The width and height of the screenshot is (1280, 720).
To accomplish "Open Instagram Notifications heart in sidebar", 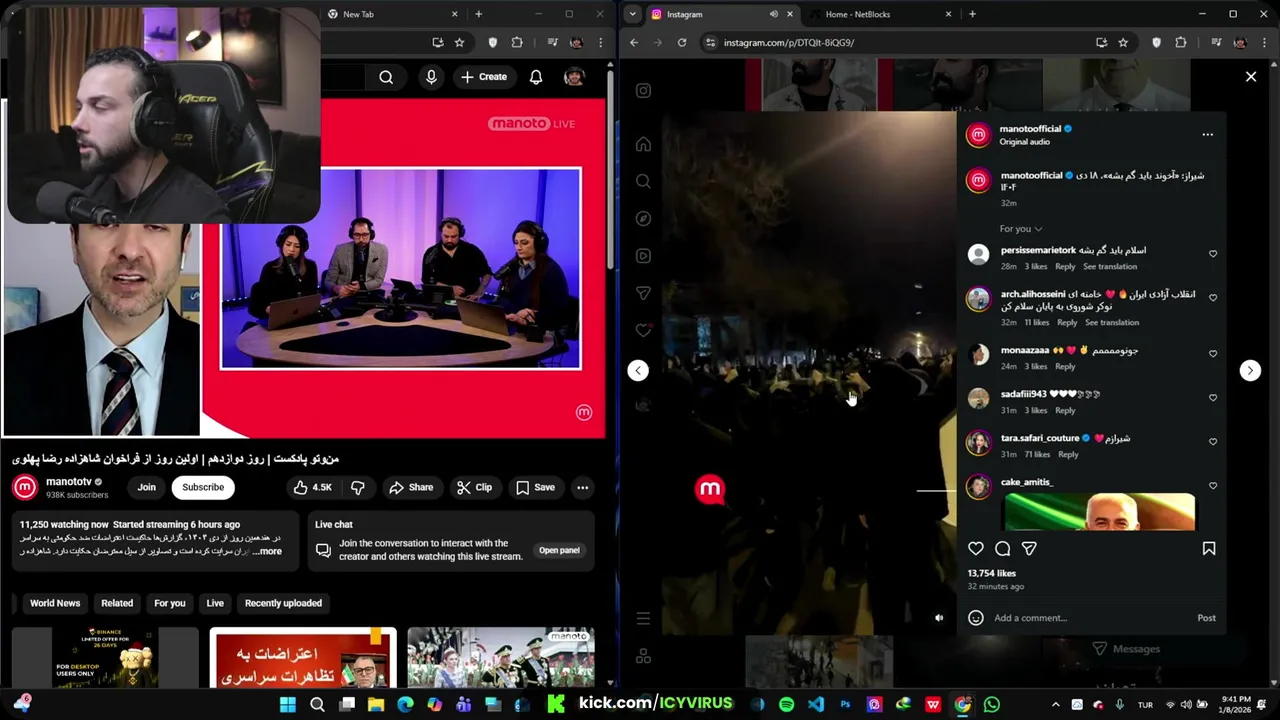I will pyautogui.click(x=643, y=330).
